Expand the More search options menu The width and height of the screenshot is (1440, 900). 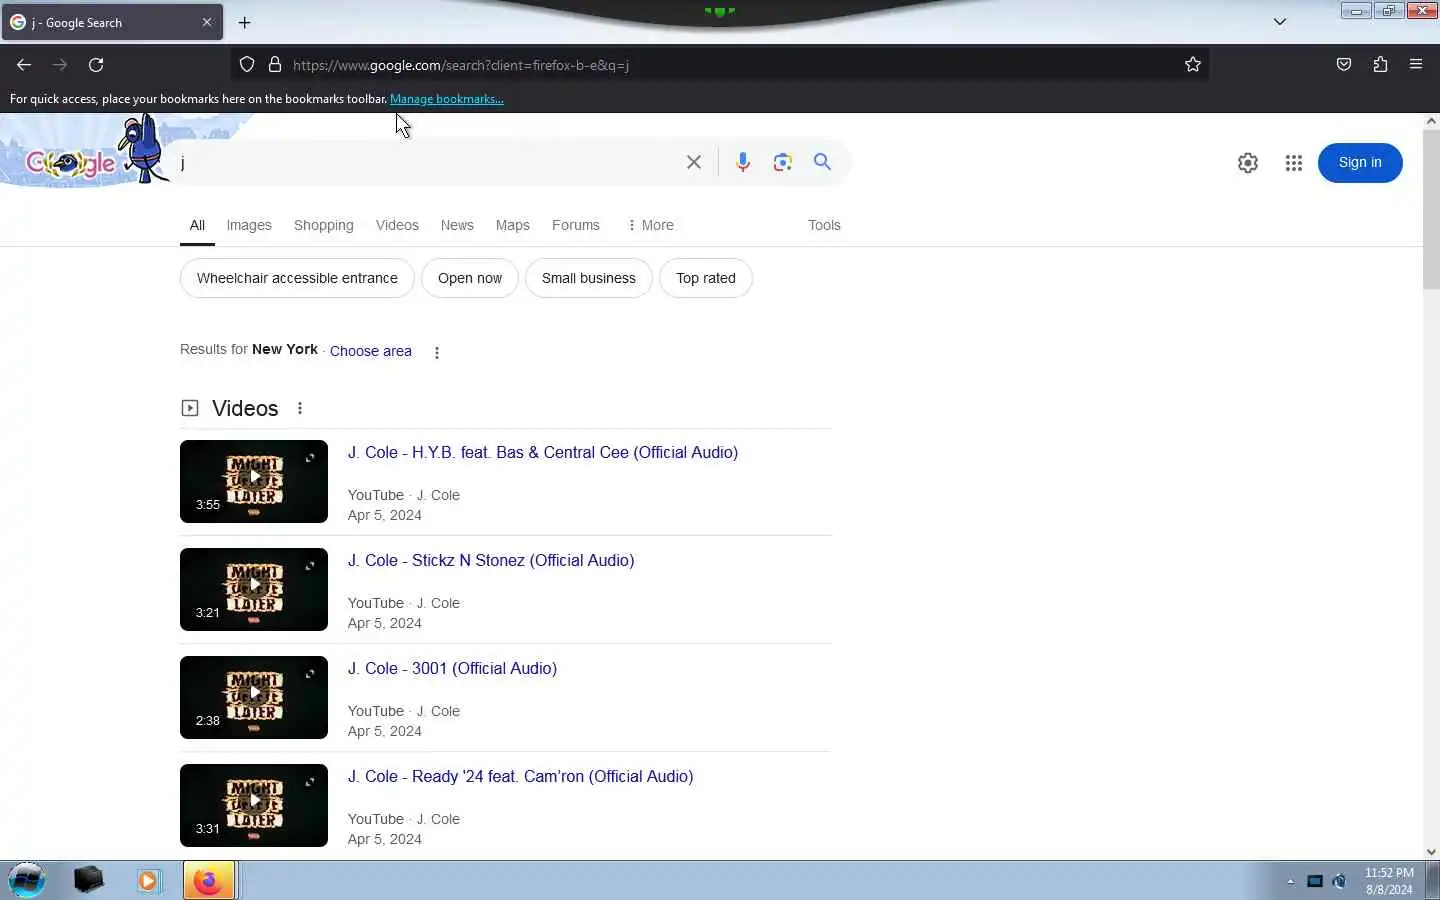650,225
